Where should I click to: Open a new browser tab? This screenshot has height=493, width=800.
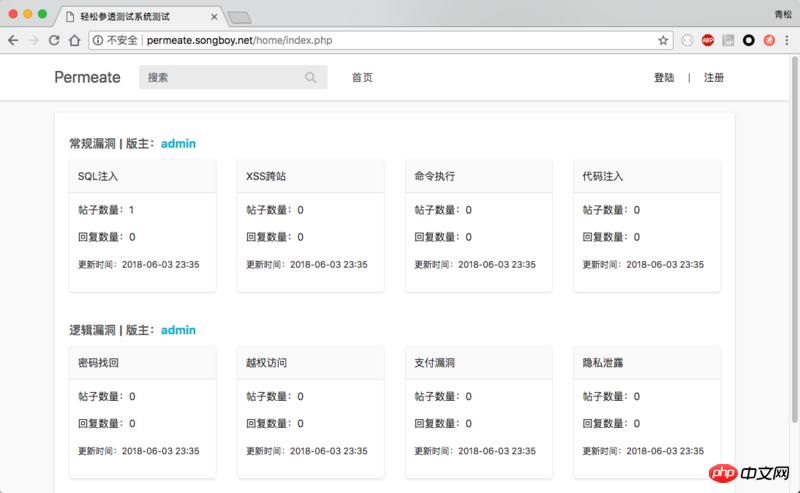point(238,16)
